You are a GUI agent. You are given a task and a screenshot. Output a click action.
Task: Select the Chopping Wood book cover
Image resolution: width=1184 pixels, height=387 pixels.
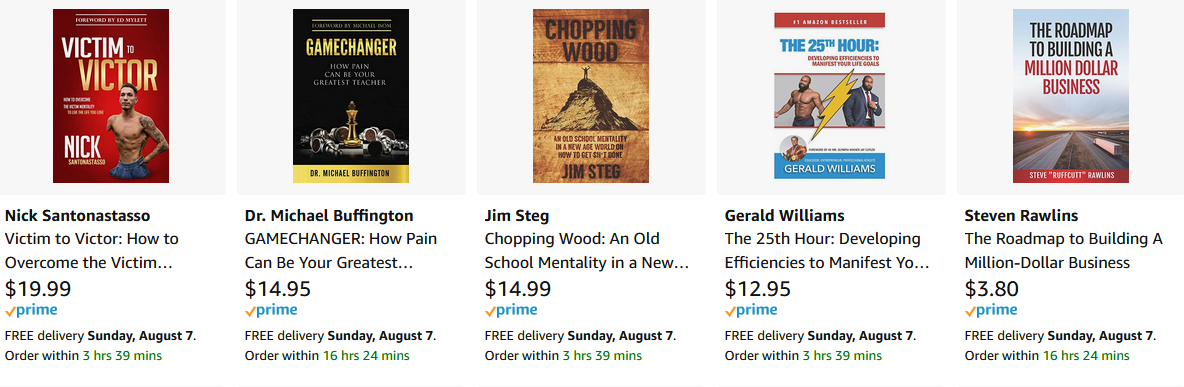590,96
